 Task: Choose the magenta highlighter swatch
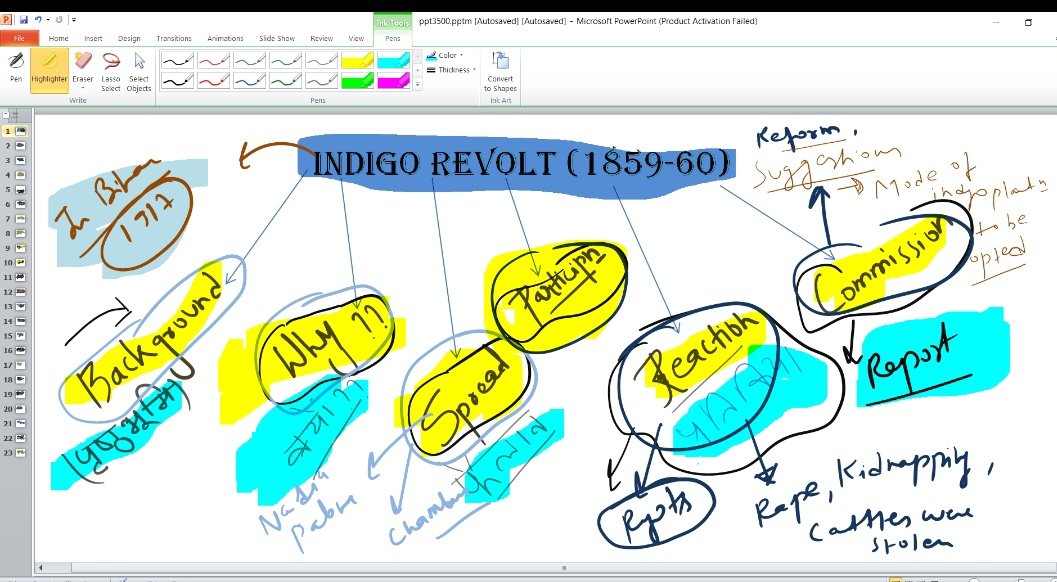[393, 81]
